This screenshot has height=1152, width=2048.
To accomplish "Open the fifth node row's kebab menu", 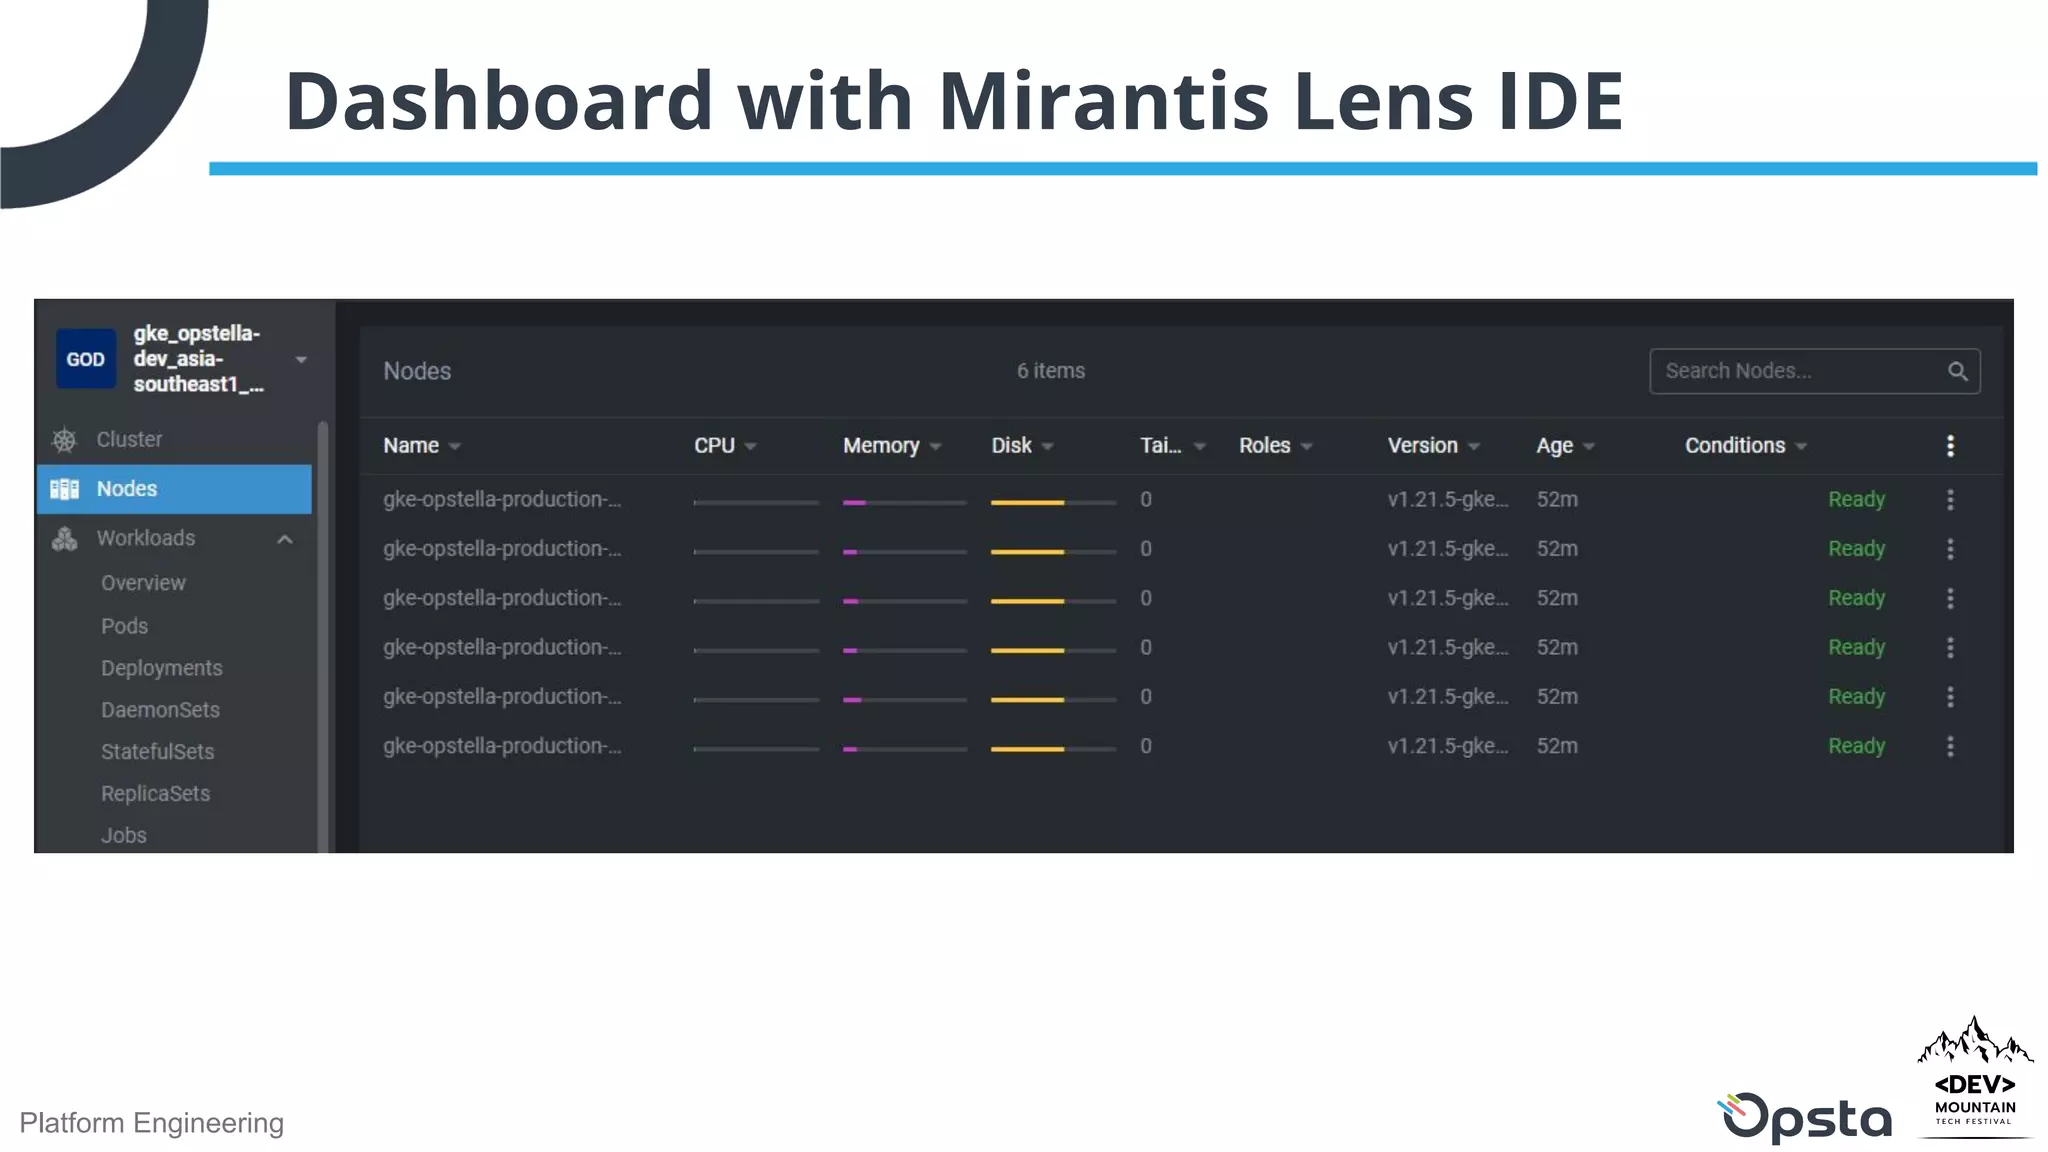I will (x=1950, y=697).
